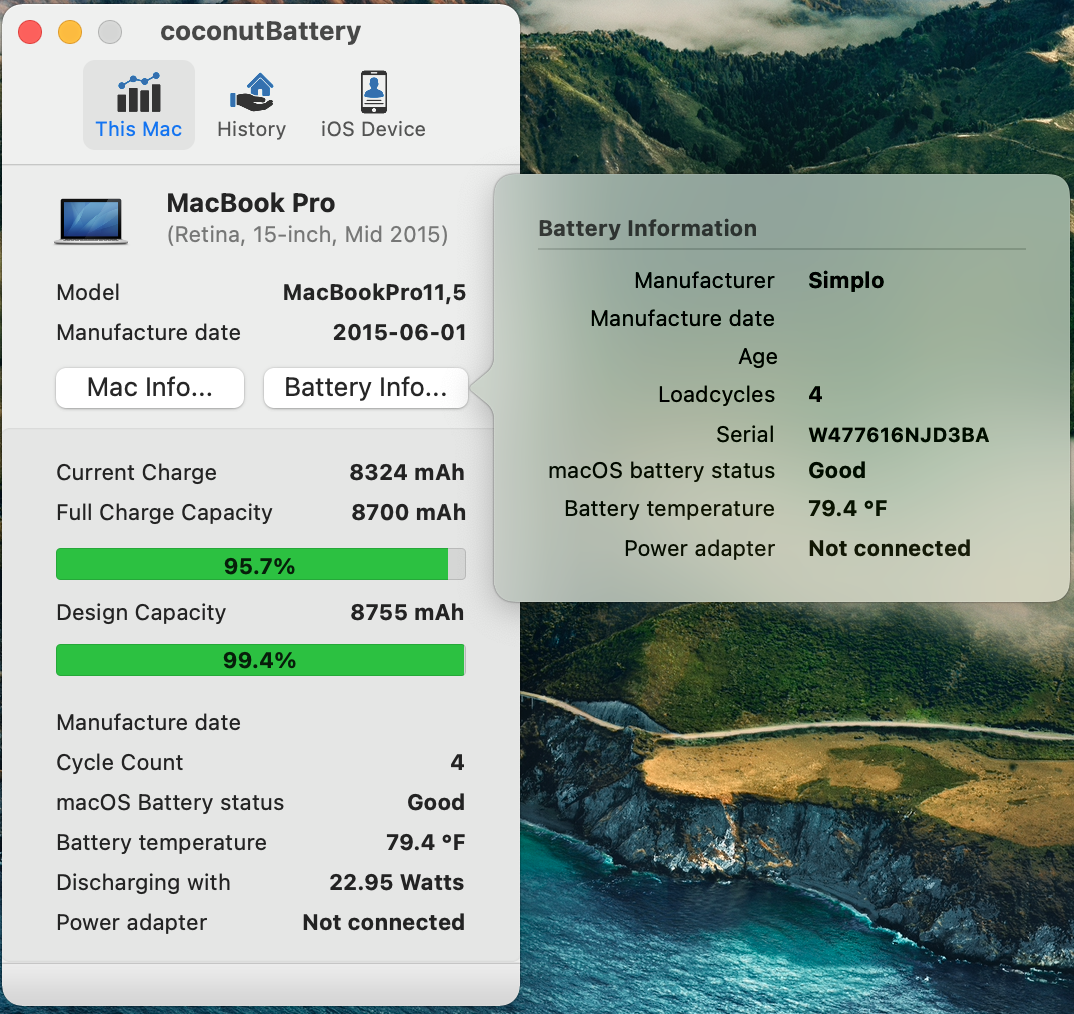Viewport: 1074px width, 1014px height.
Task: Click the macOS Battery status label in main window
Action: pyautogui.click(x=170, y=802)
